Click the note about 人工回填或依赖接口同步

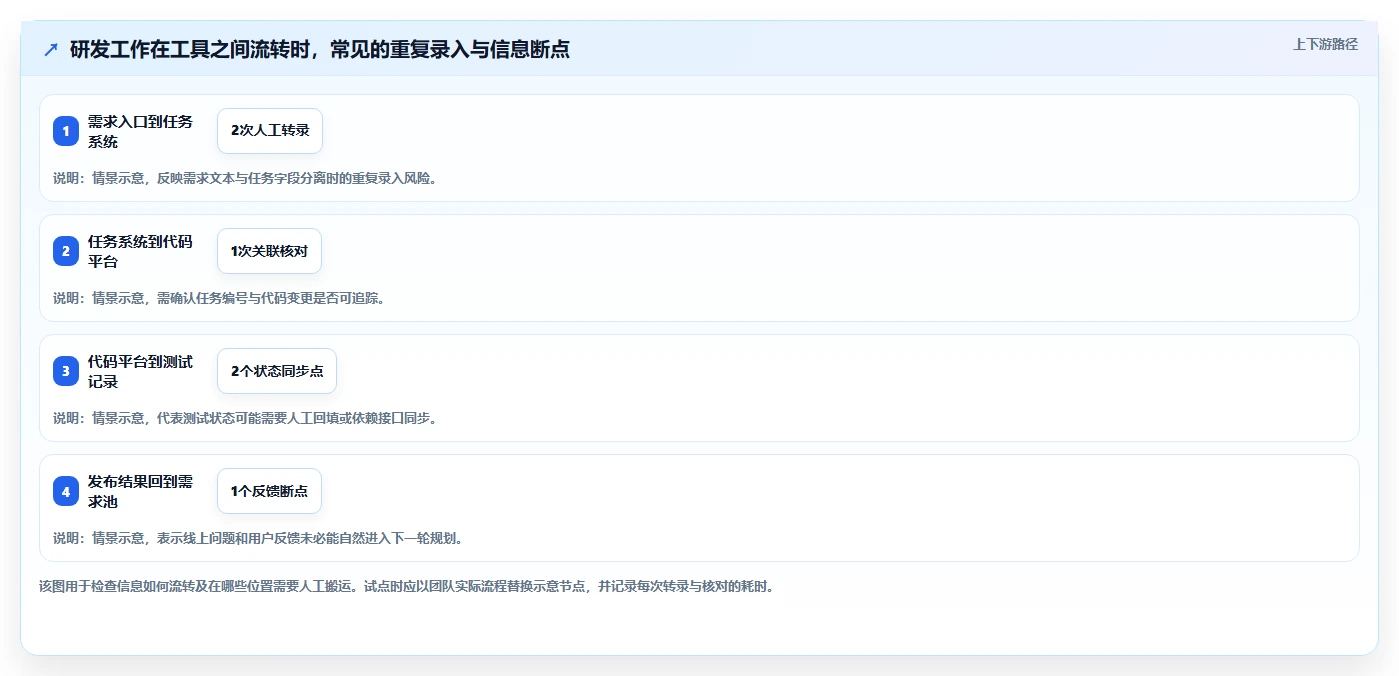pos(245,418)
